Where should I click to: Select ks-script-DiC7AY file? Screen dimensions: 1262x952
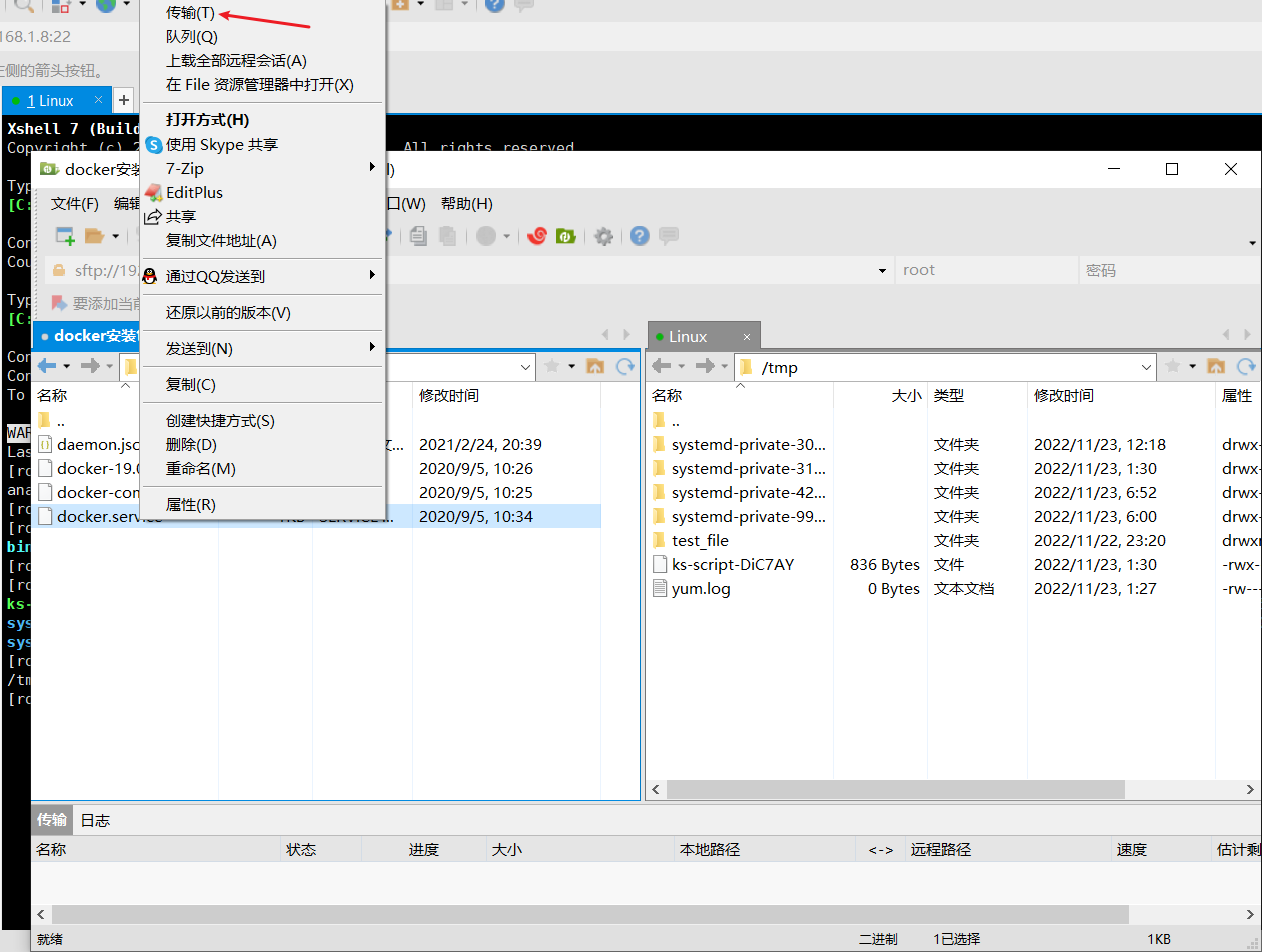click(733, 565)
